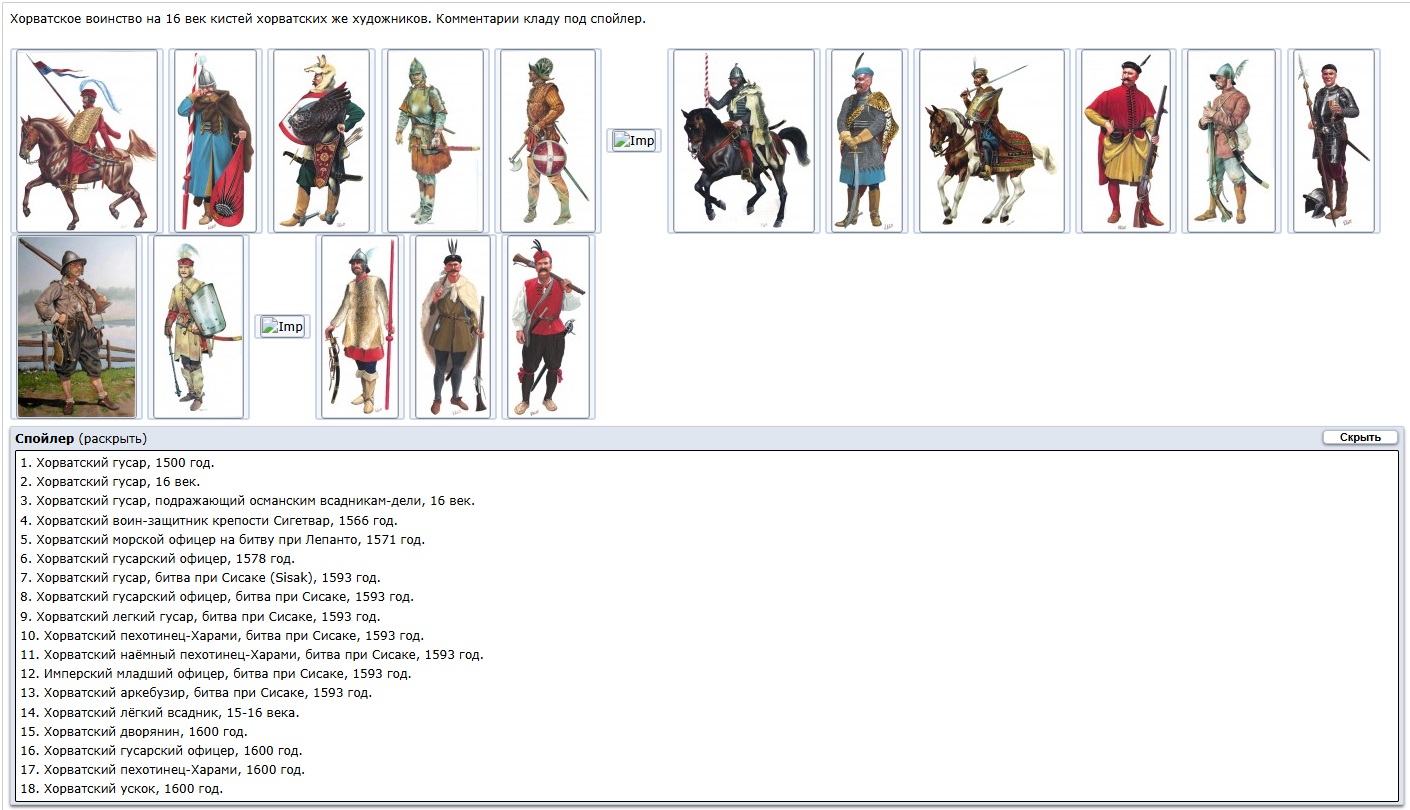Viewport: 1410px width, 810px height.
Task: Select line 4 about крепости Сигетвар, 1566
Action: [210, 520]
